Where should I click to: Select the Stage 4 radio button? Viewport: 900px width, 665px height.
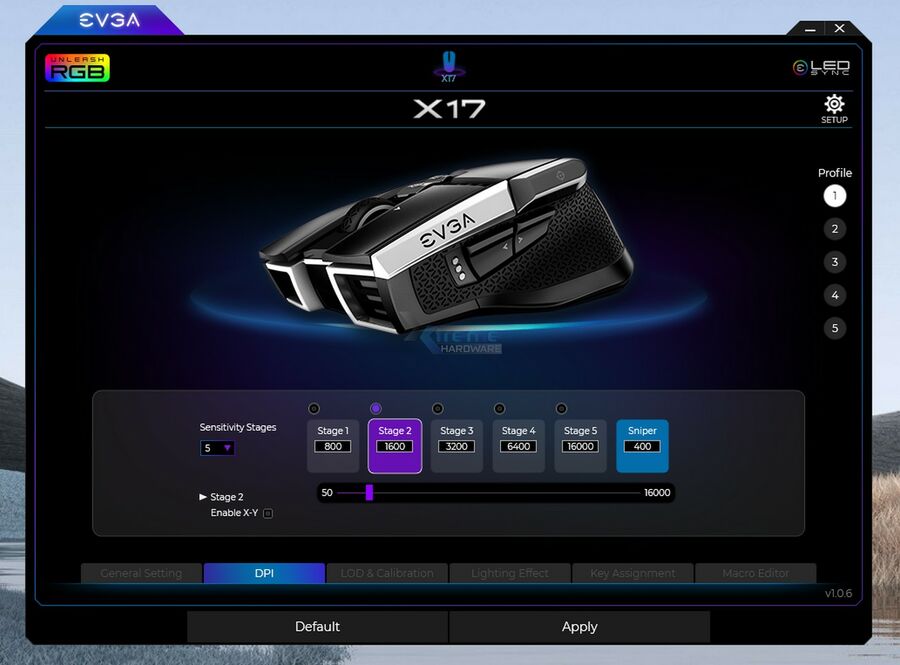coord(499,408)
